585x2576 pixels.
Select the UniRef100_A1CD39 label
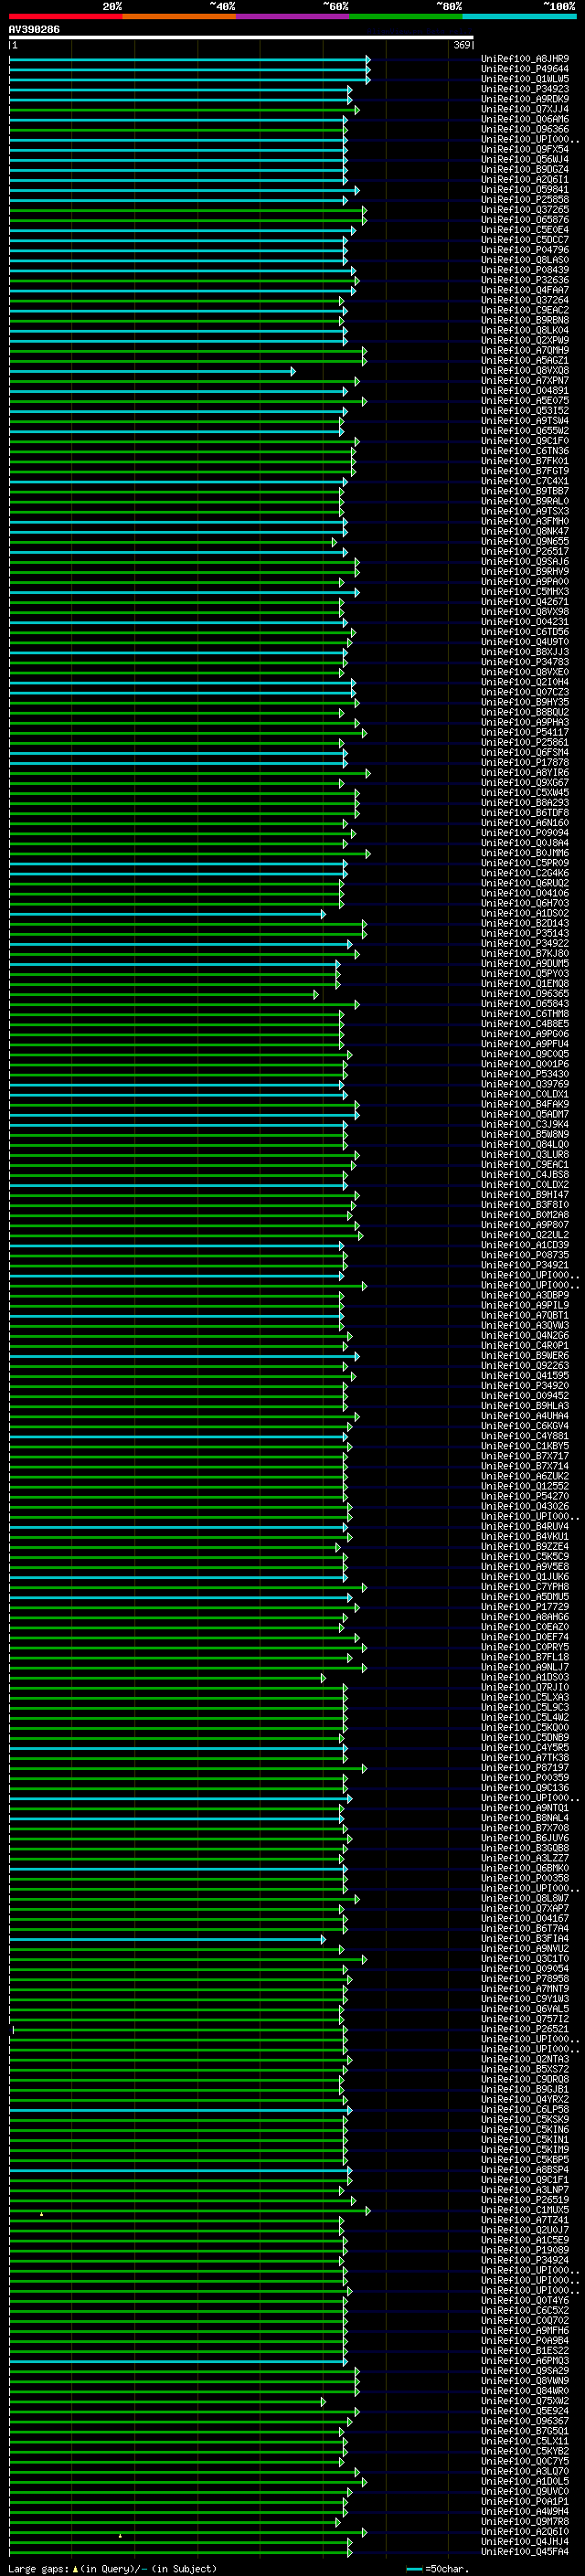coord(525,1245)
